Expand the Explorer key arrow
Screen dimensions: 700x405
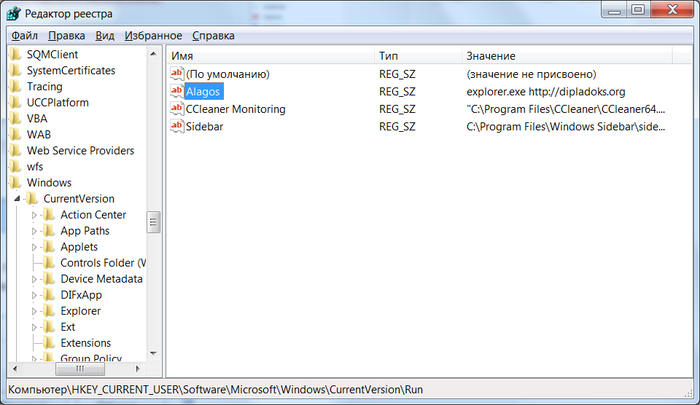click(34, 311)
